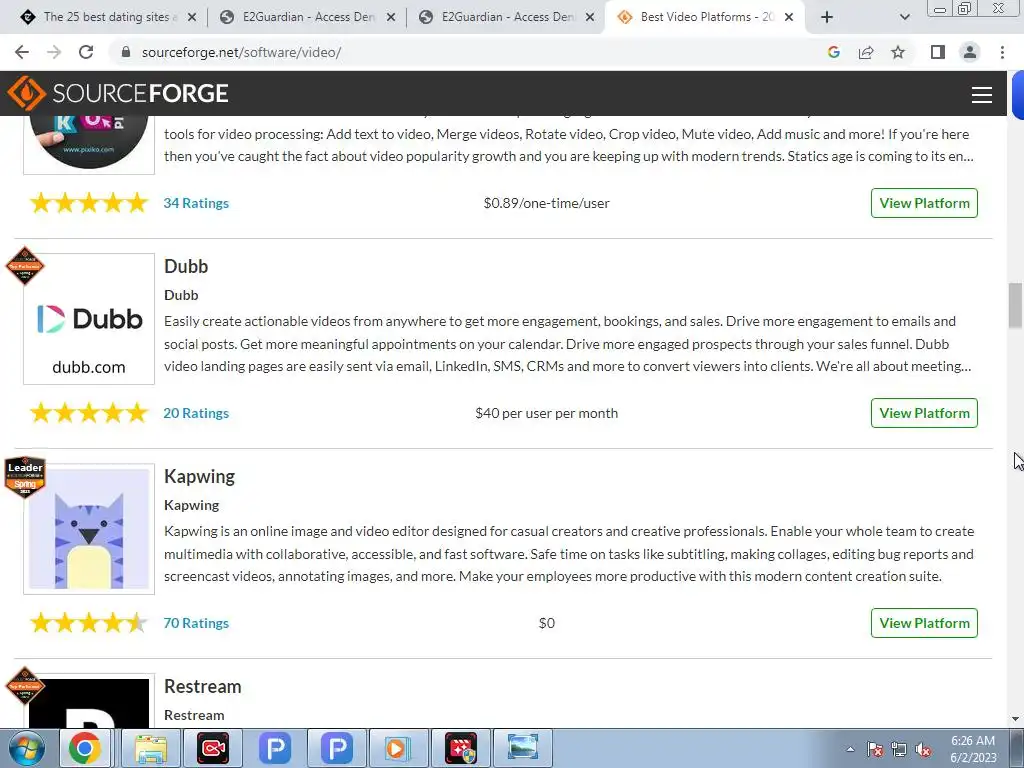Click the Restream Top Performer badge

pos(25,686)
